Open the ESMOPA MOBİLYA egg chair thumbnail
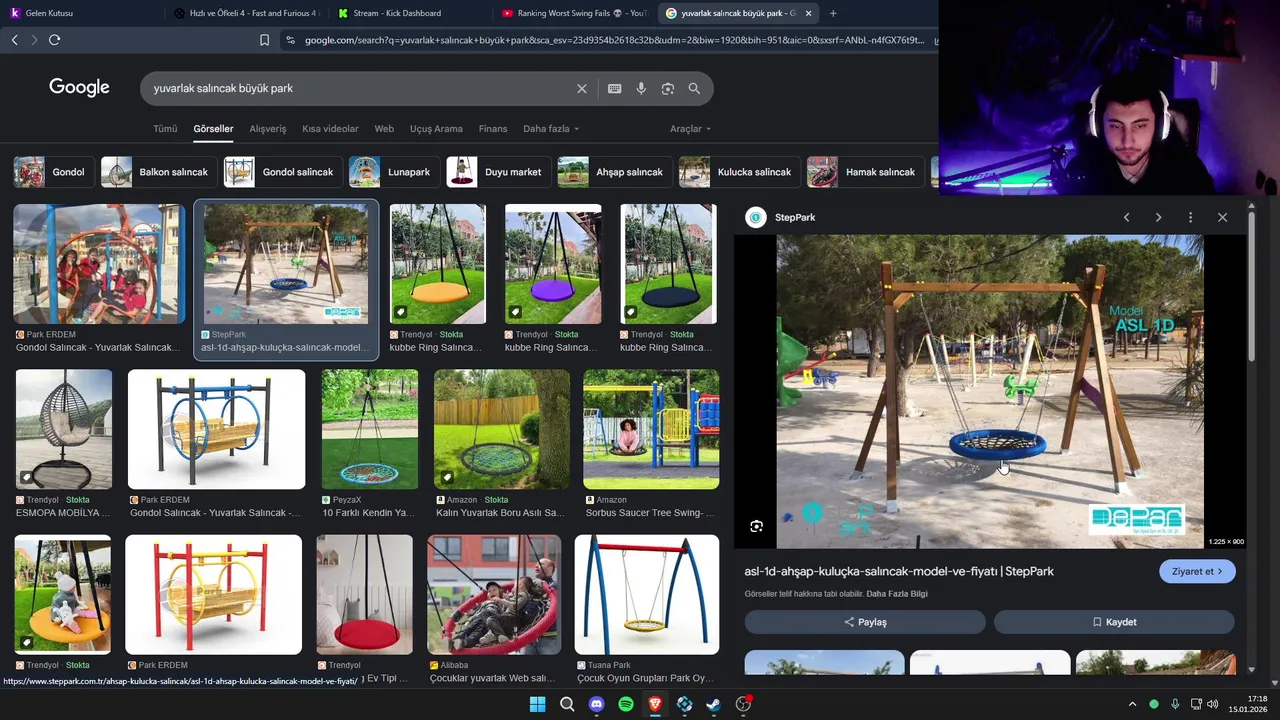Screen dimensions: 1280x720 pos(64,429)
